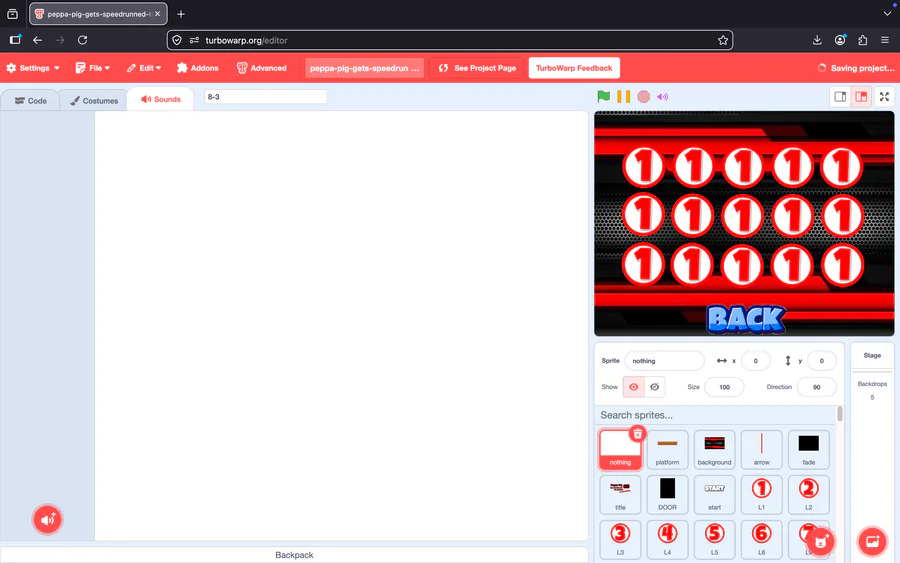Open the Choose a Backdrop button
The height and width of the screenshot is (563, 900).
(x=872, y=541)
